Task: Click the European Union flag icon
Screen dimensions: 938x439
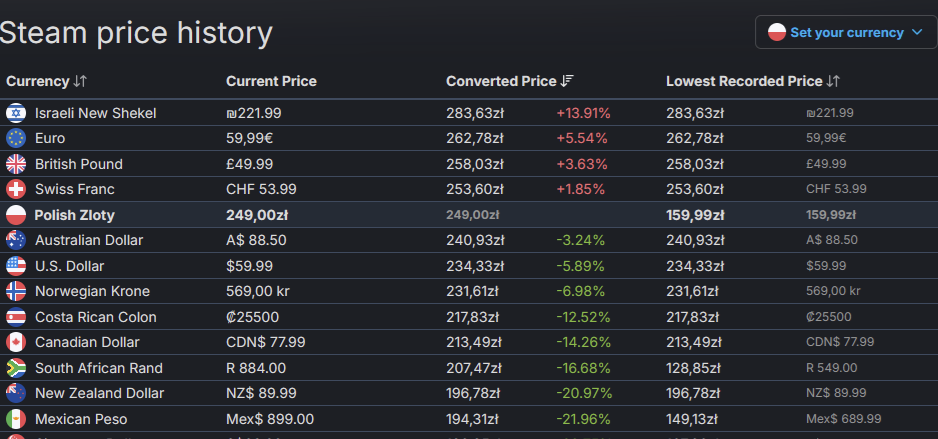Action: (16, 138)
